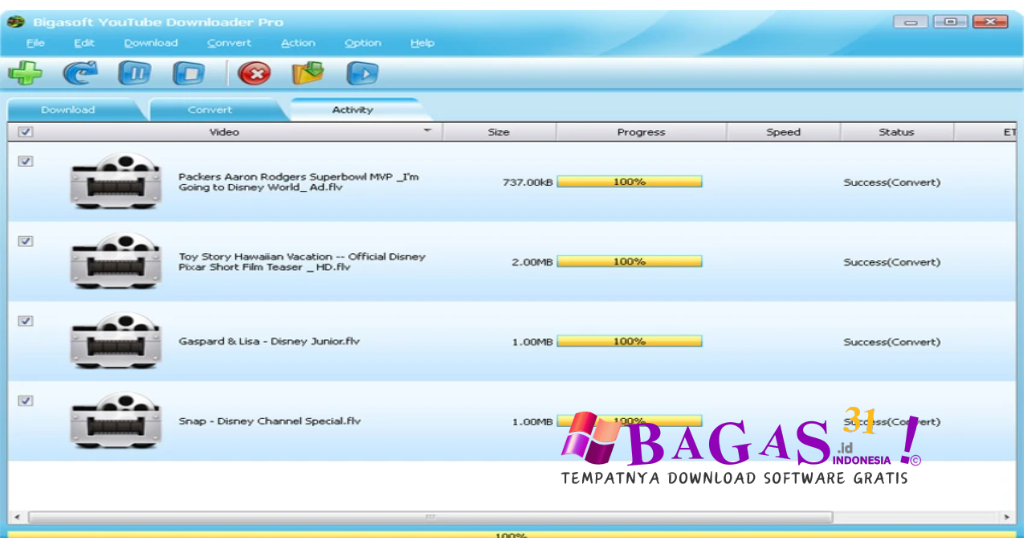Click film reel thumbnail for Gaspard & Lisa

coord(116,341)
